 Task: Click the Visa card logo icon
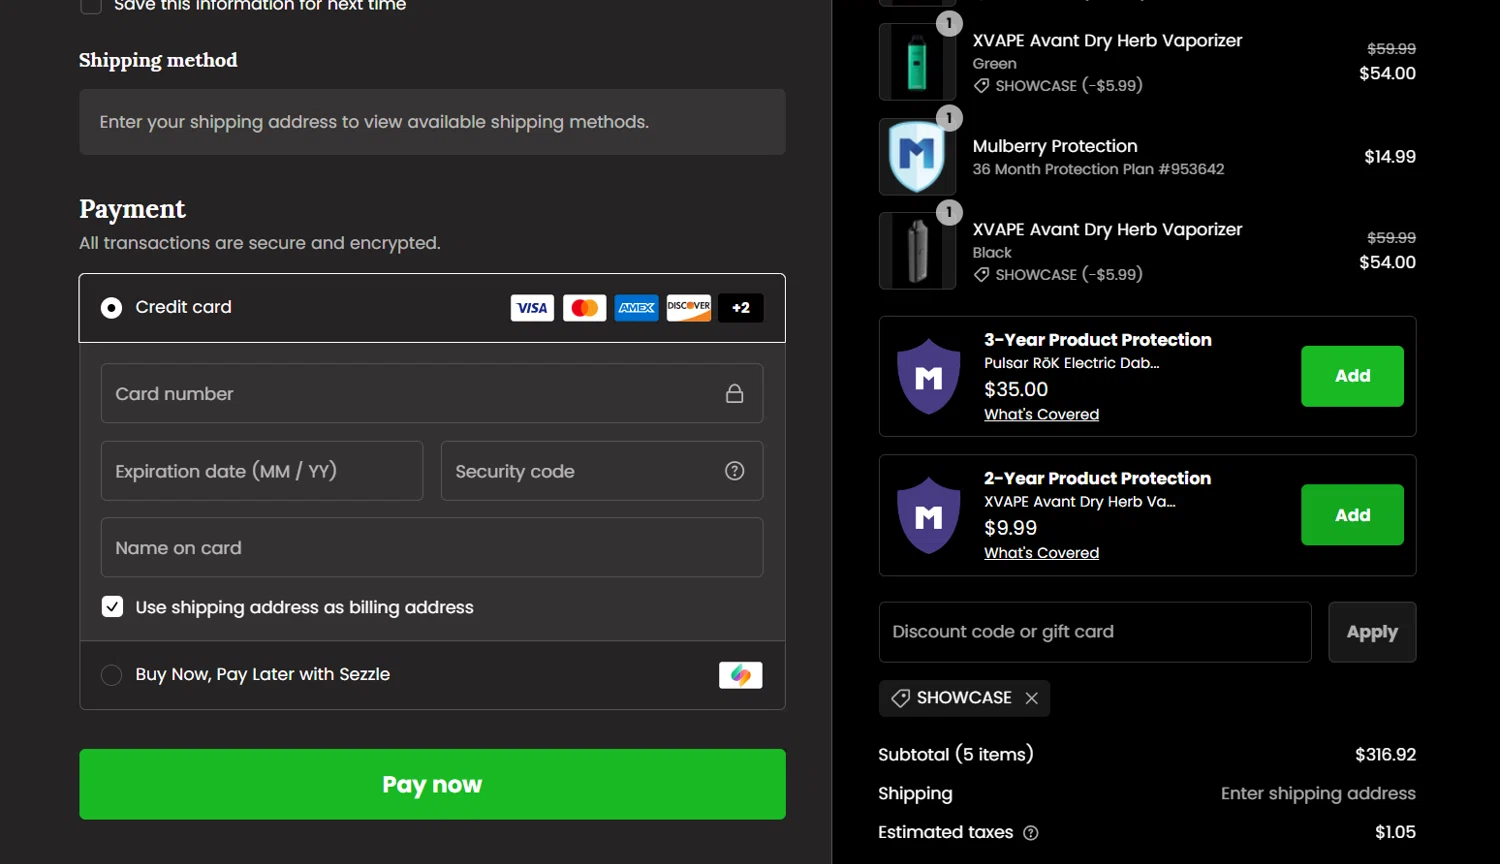click(532, 308)
